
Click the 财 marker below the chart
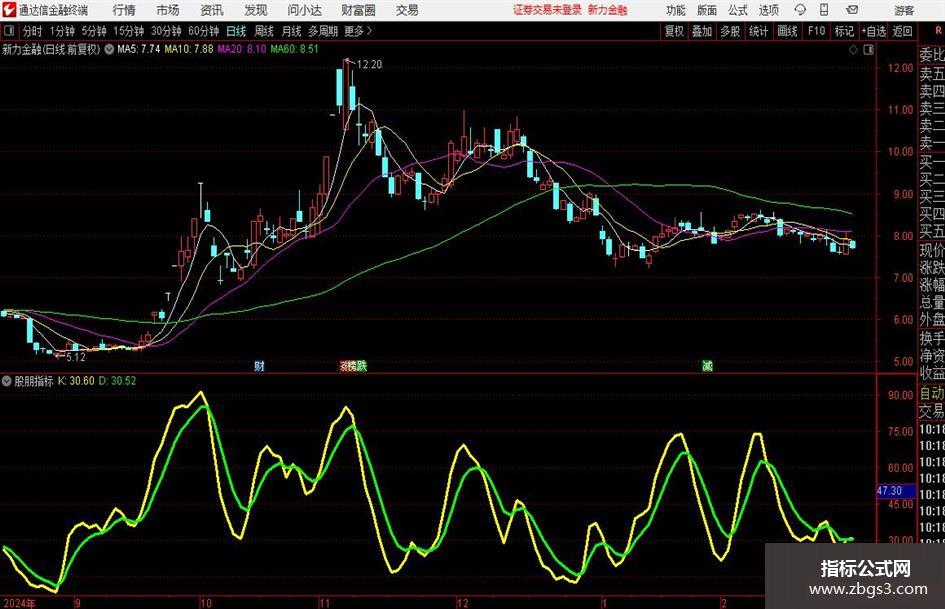click(x=259, y=365)
